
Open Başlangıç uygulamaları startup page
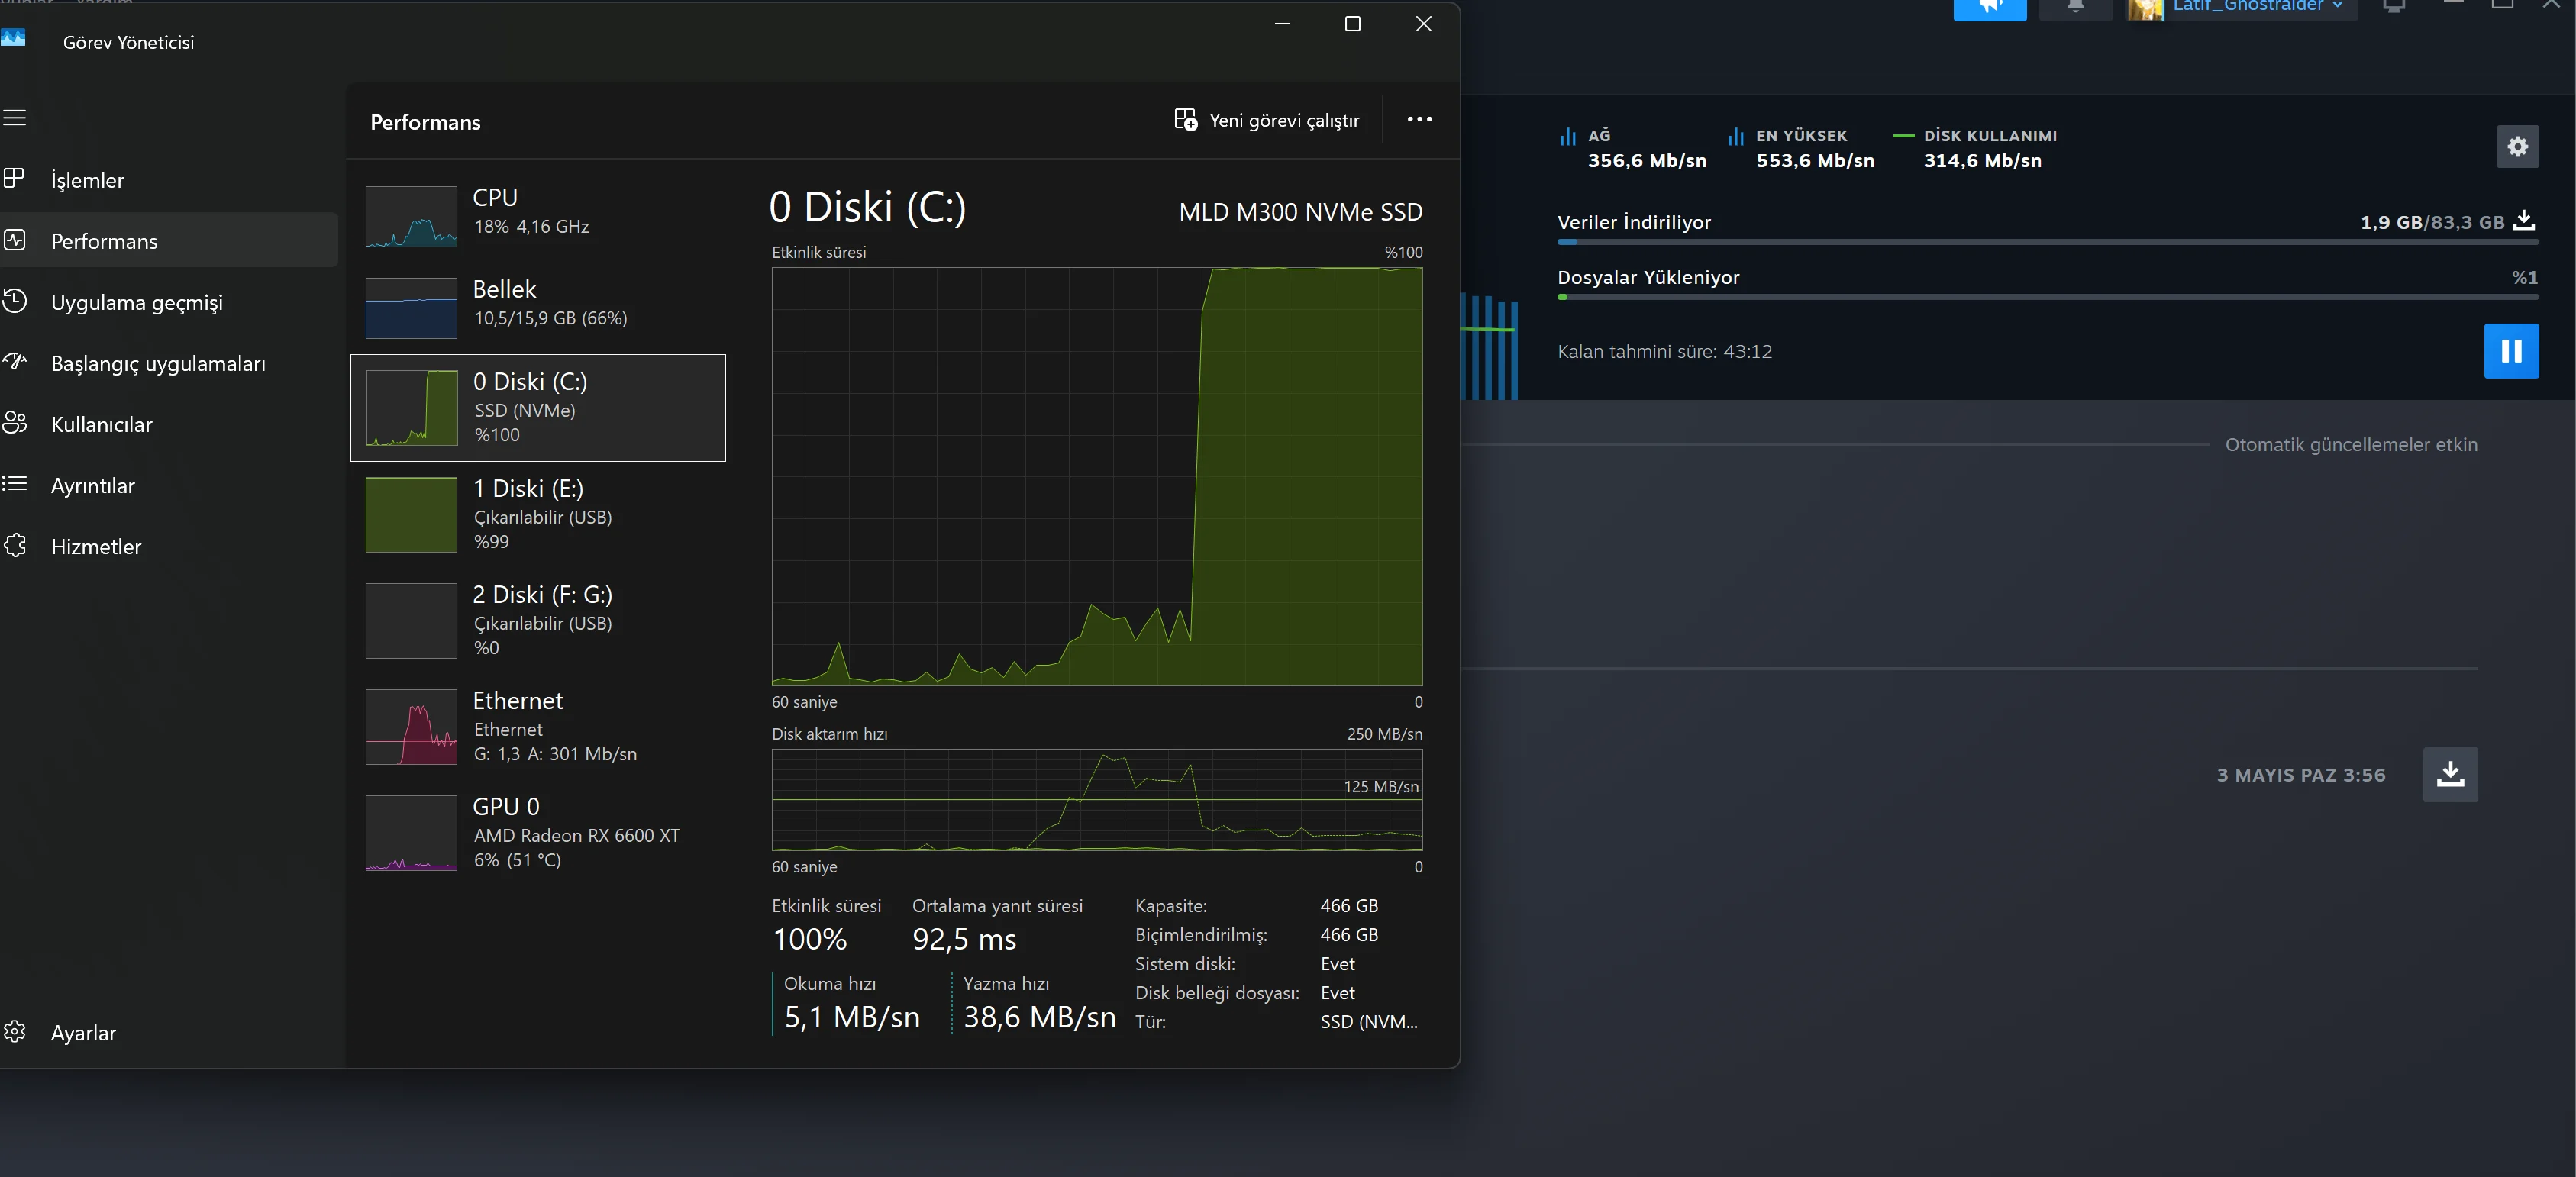pyautogui.click(x=158, y=363)
